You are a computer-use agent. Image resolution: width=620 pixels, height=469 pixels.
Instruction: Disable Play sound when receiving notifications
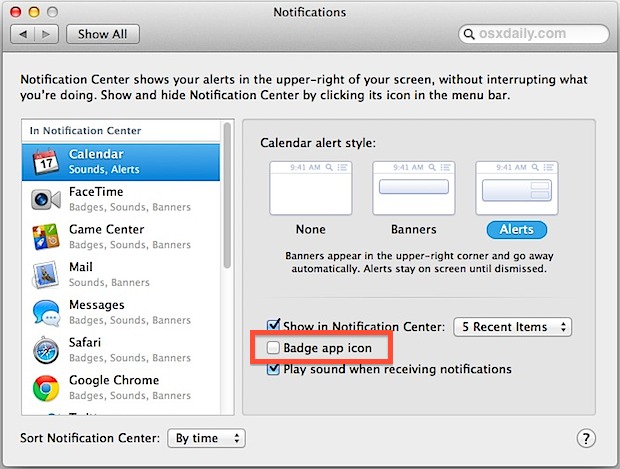(273, 369)
